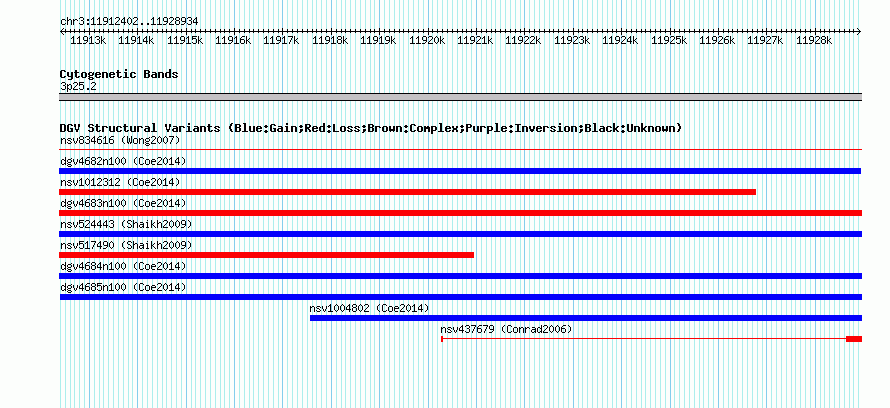Click the 11924k ruler tick label
This screenshot has width=890, height=408.
(x=620, y=40)
